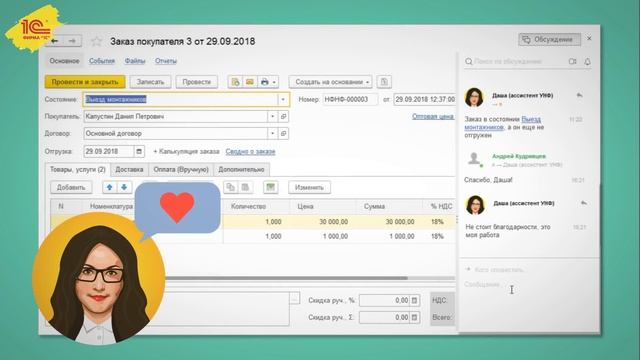Click the order date field 29.09.2018 12:37:00

click(424, 99)
